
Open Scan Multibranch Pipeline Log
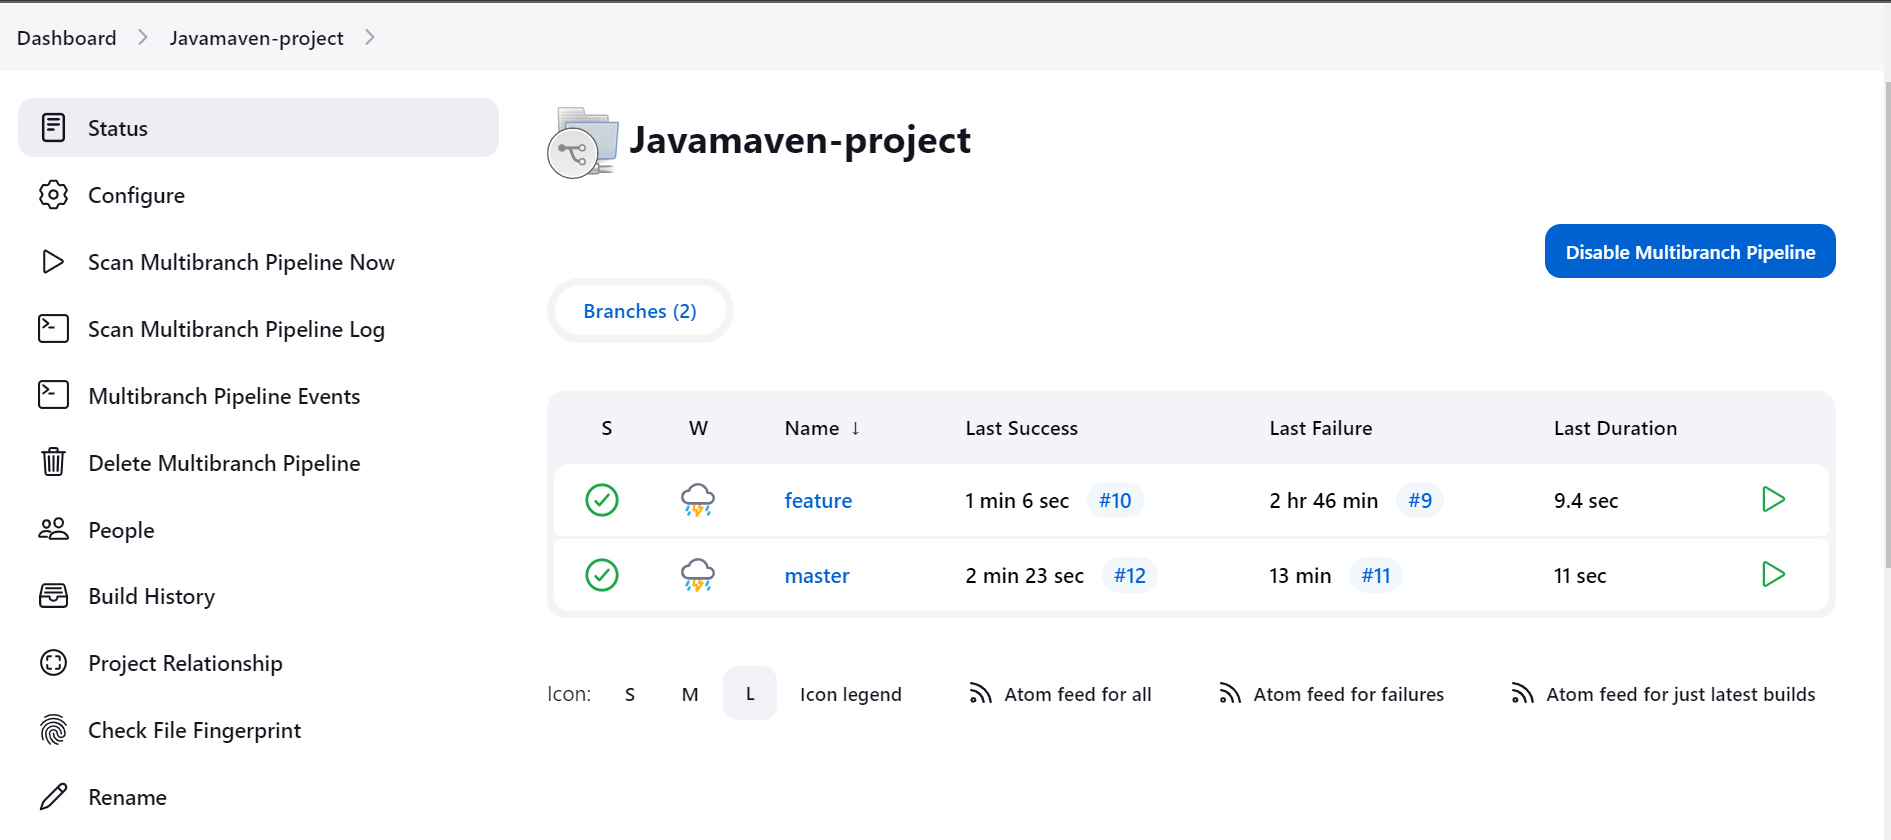tap(258, 328)
